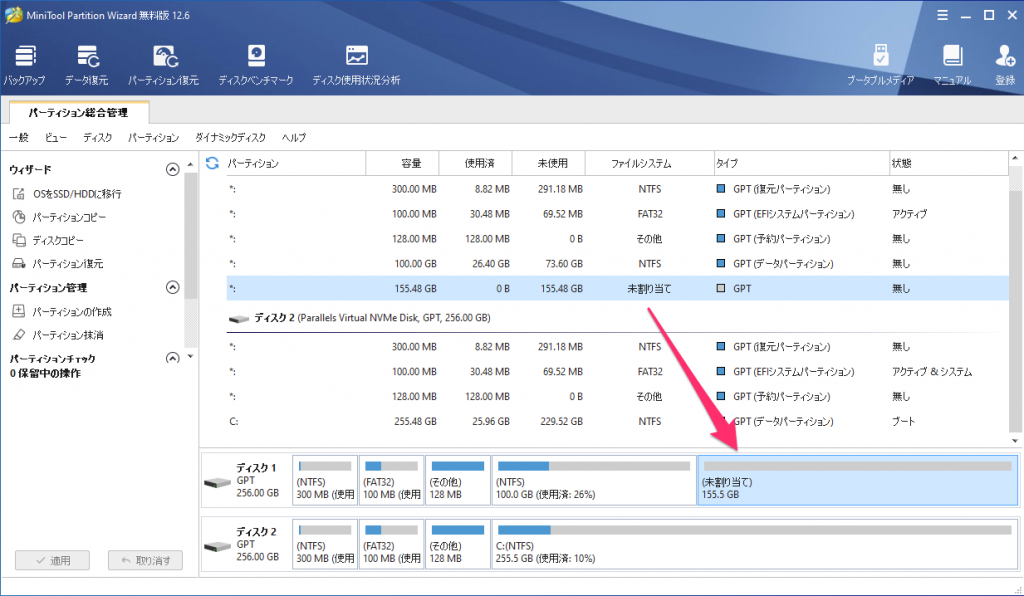Screen dimensions: 1024x596
Task: Click the 取り消す undo button
Action: click(145, 560)
